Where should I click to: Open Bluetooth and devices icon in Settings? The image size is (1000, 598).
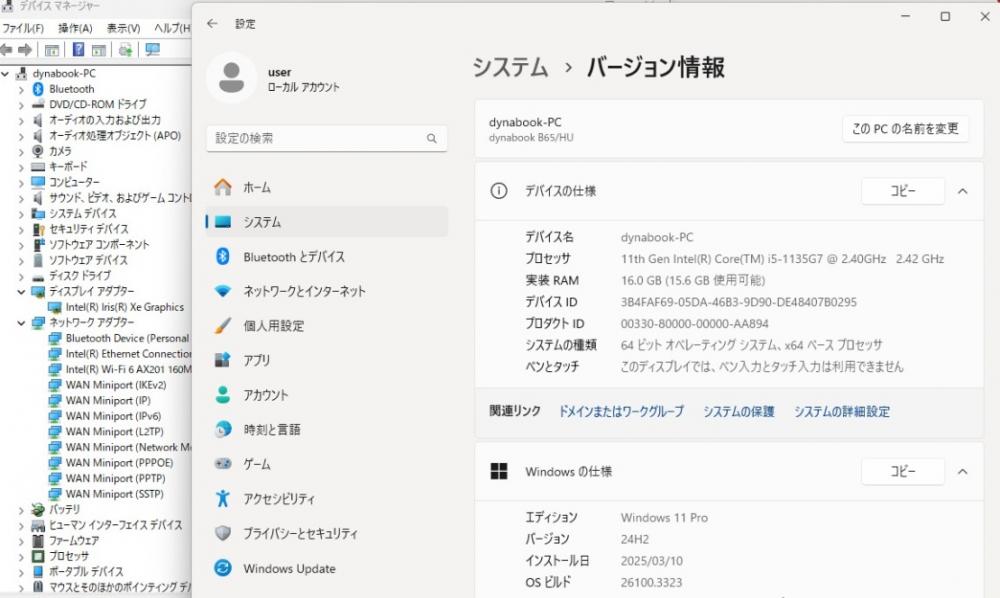tap(223, 256)
